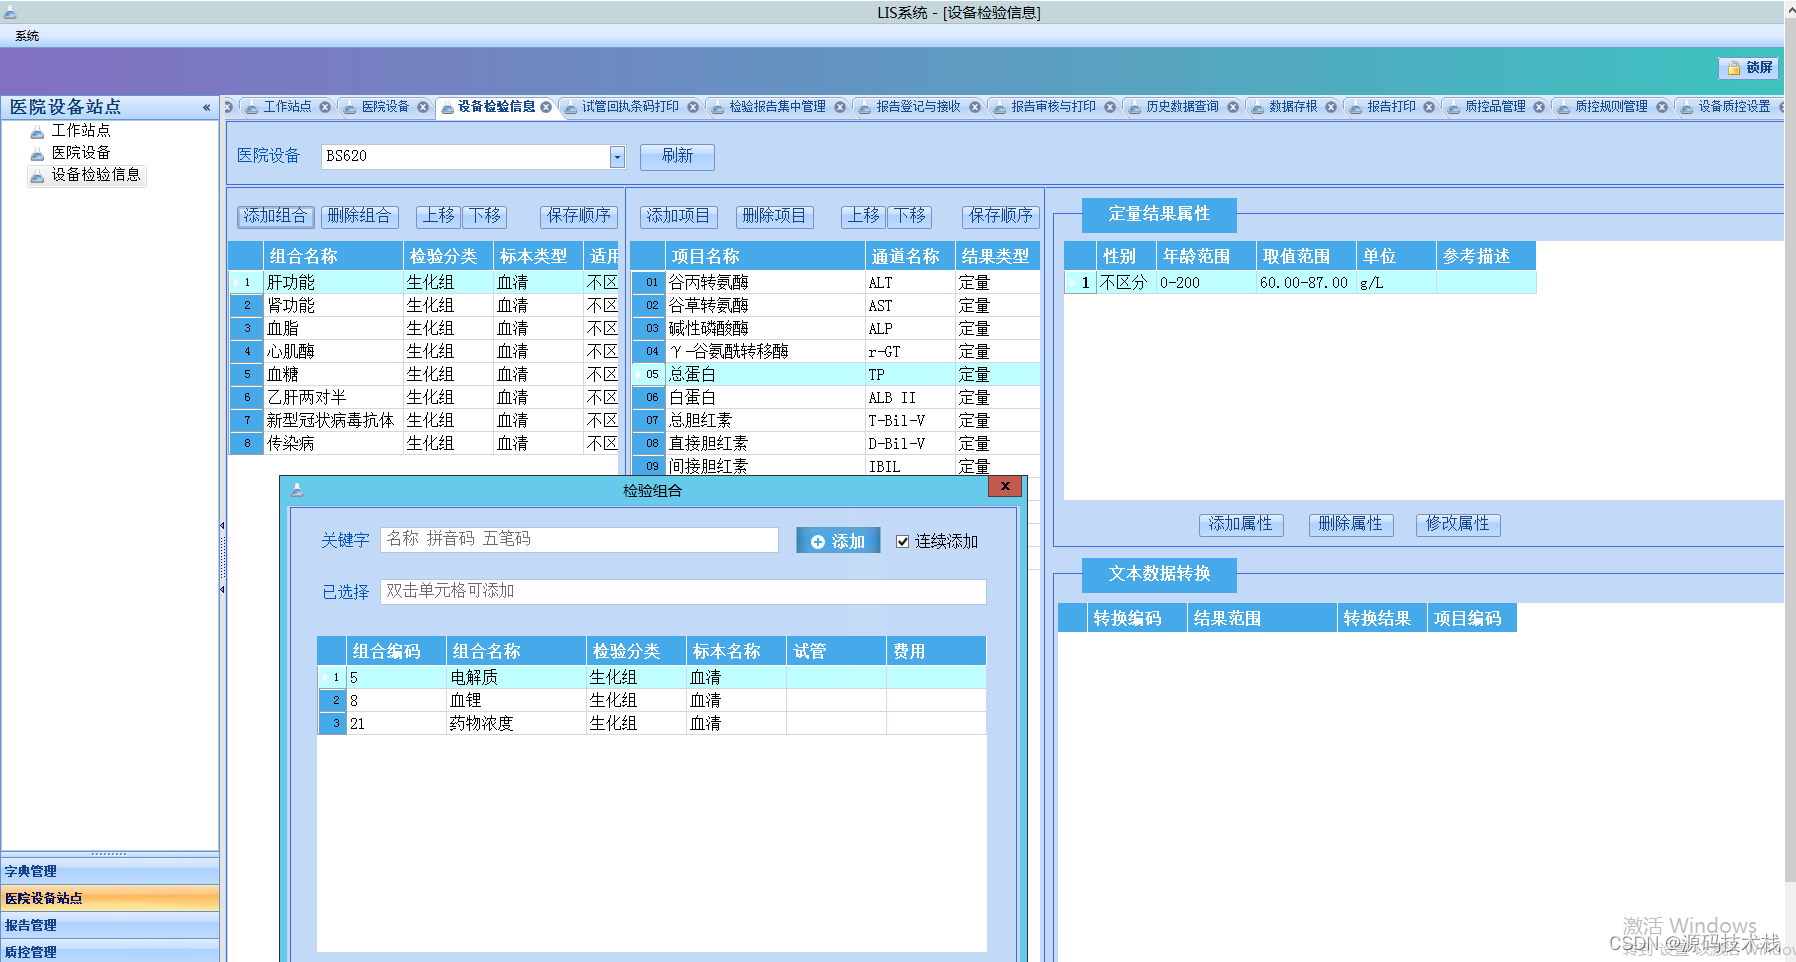Click the 添加组合 button
Viewport: 1796px width, 962px height.
[275, 216]
